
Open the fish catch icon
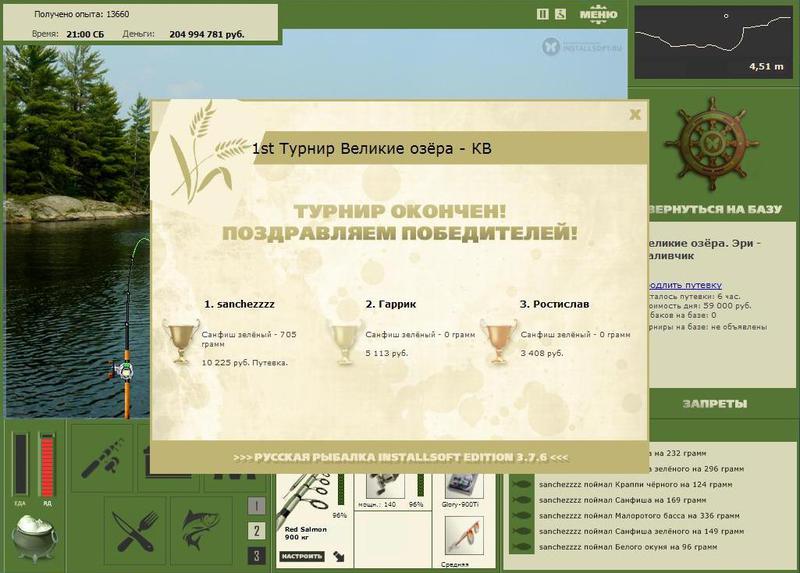pyautogui.click(x=201, y=531)
